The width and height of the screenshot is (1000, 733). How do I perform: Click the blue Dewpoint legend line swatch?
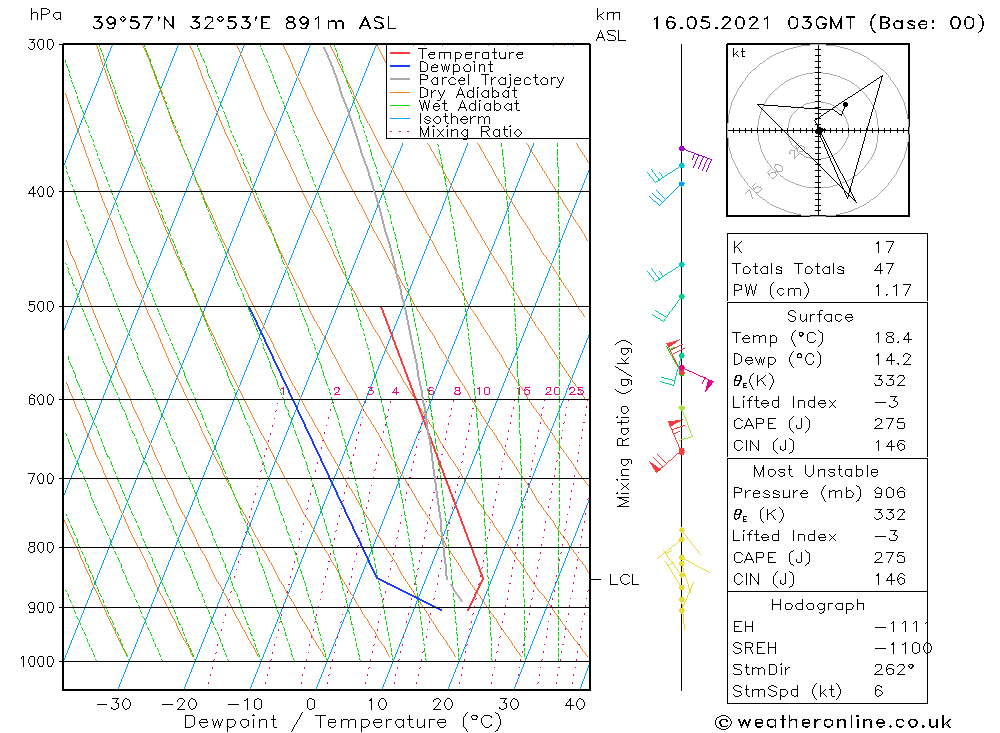(x=400, y=66)
